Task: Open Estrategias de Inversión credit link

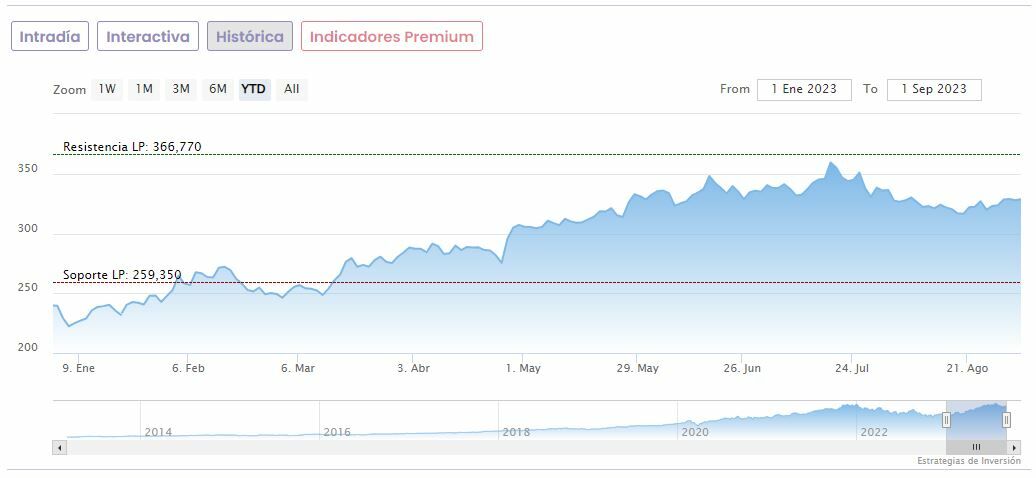Action: (967, 461)
